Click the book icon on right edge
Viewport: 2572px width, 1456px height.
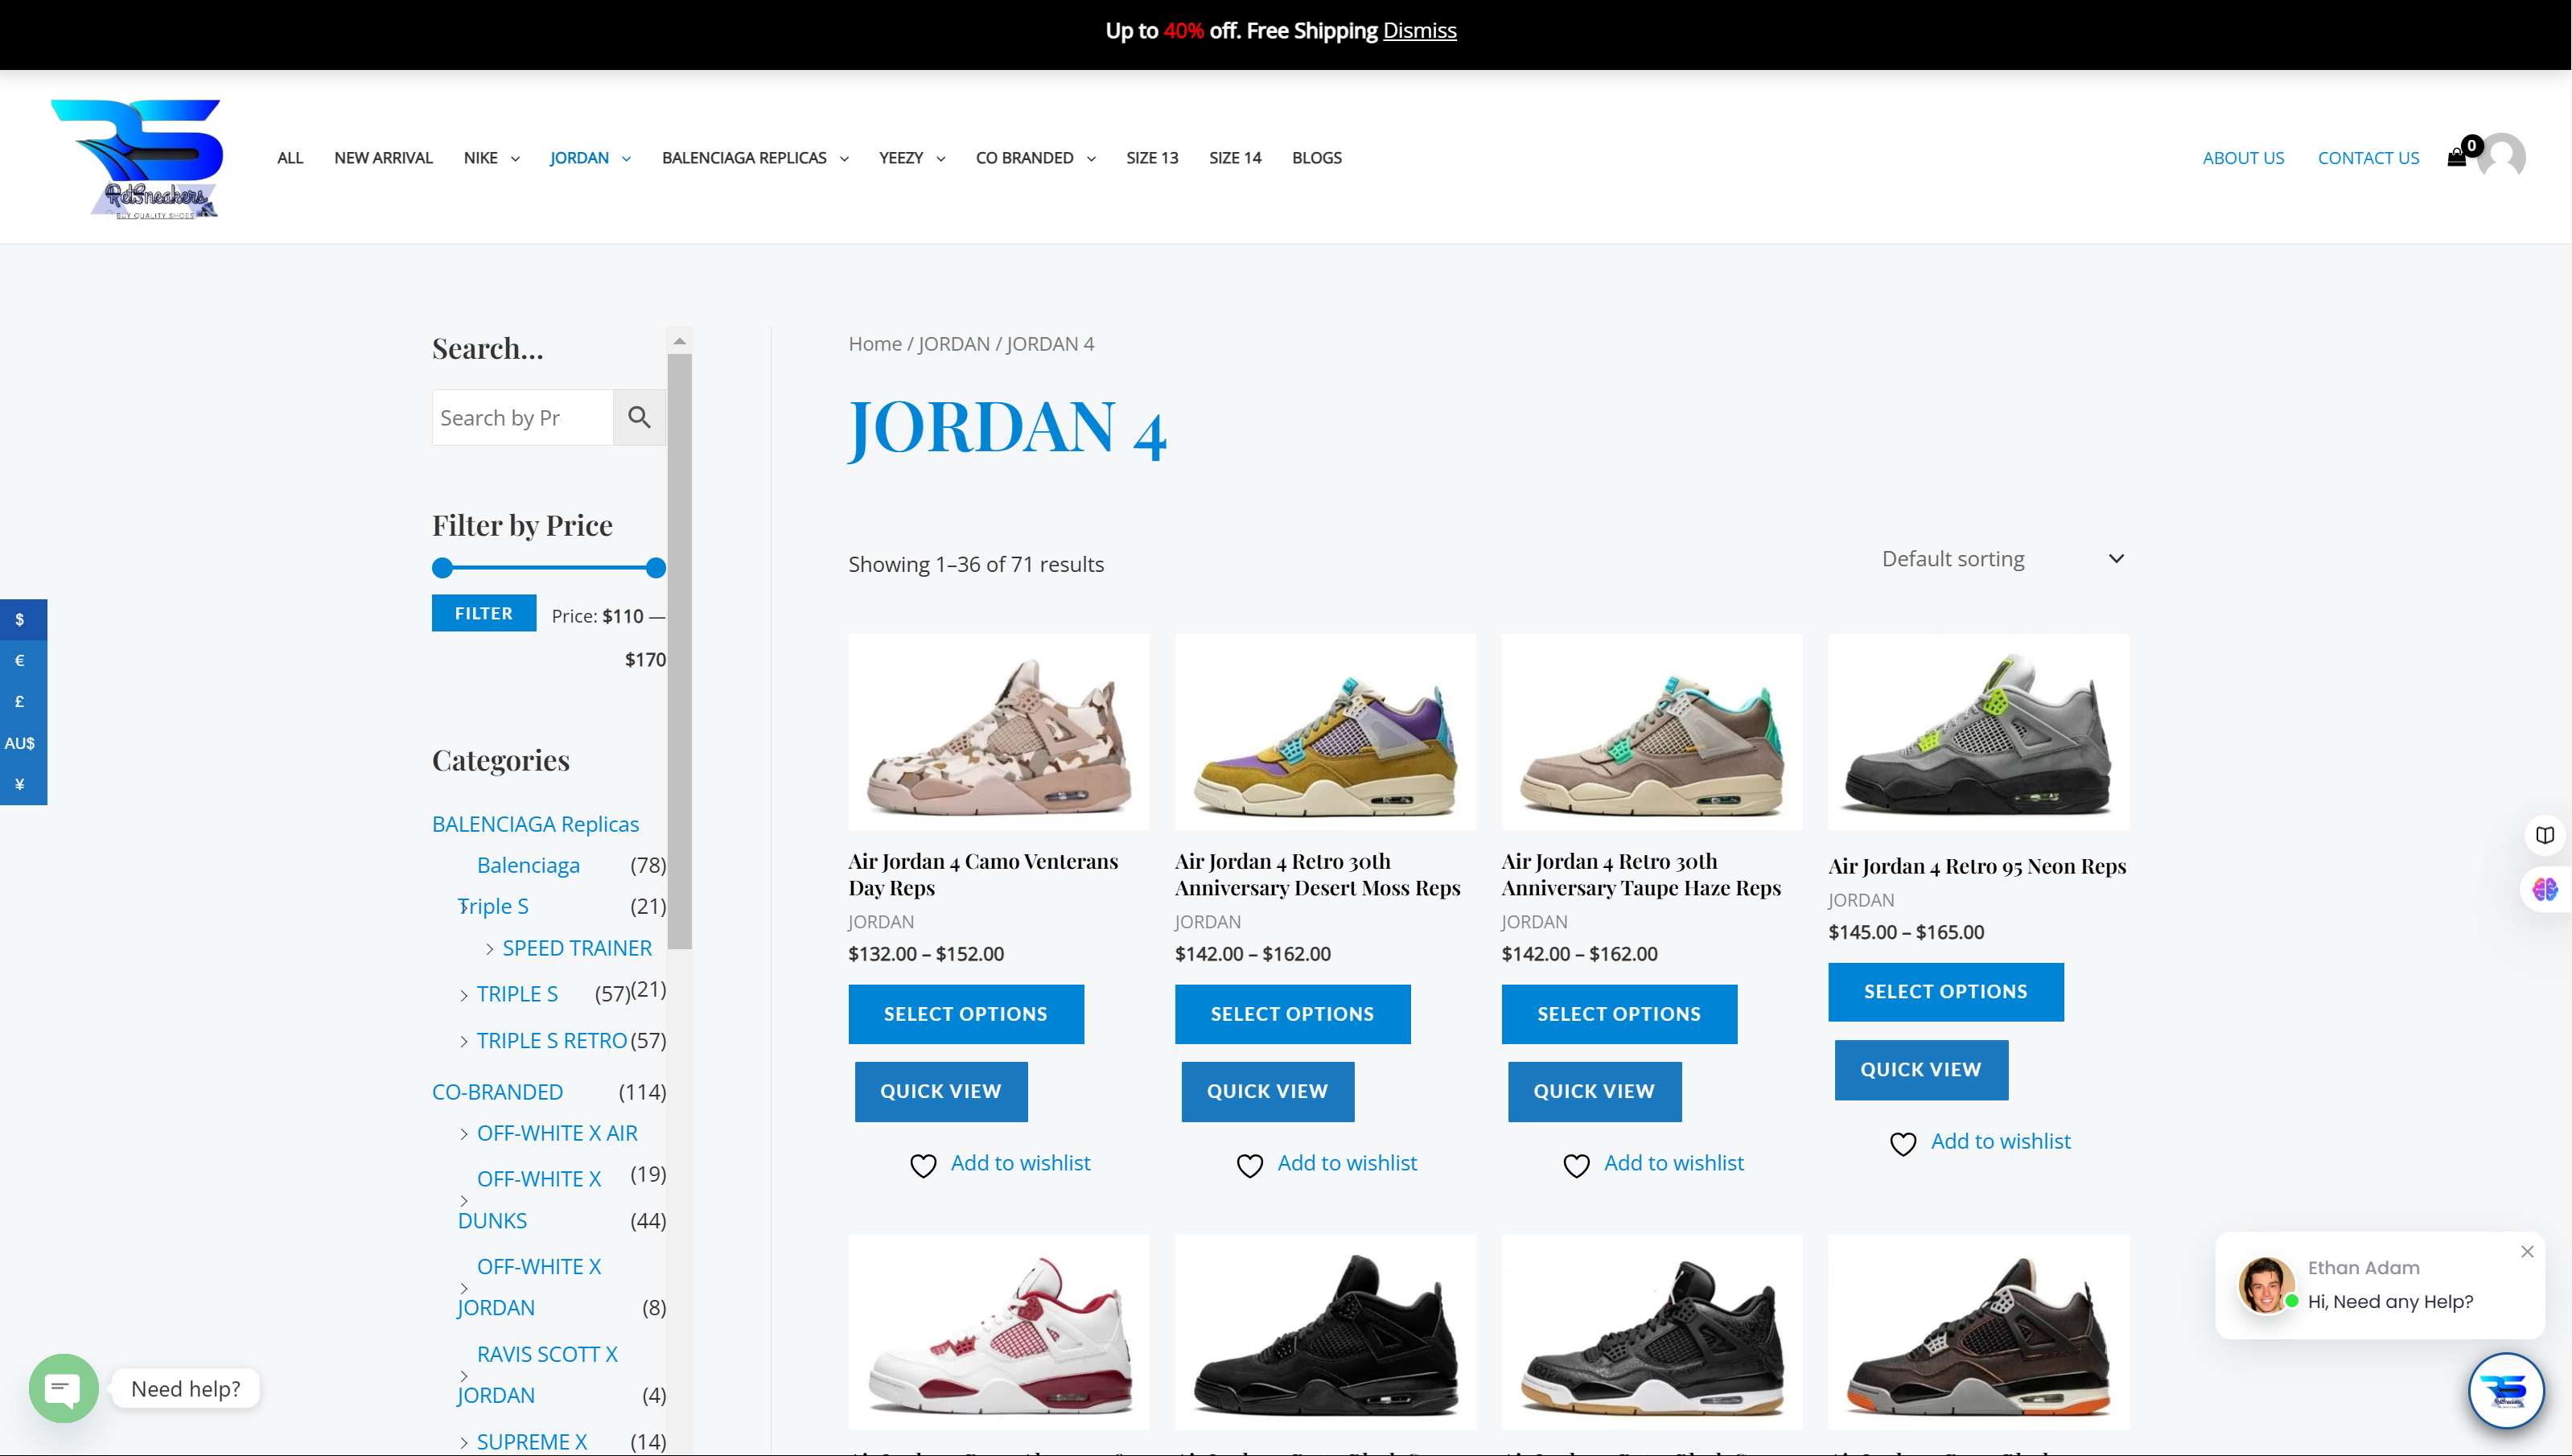[2546, 835]
